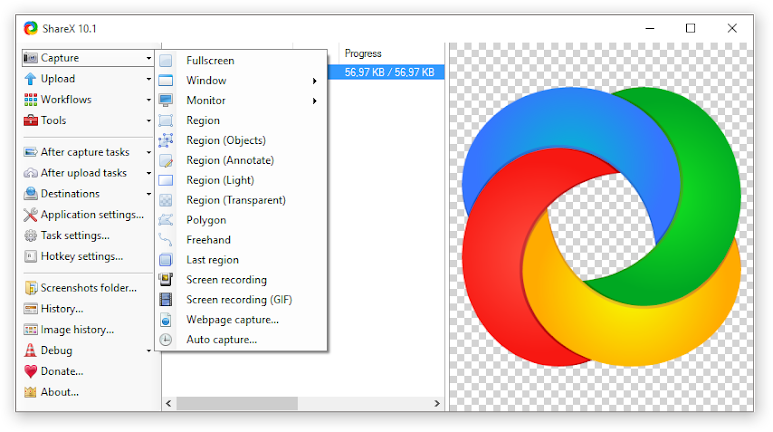773x432 pixels.
Task: Click the Region (Objects) icon
Action: [x=166, y=141]
